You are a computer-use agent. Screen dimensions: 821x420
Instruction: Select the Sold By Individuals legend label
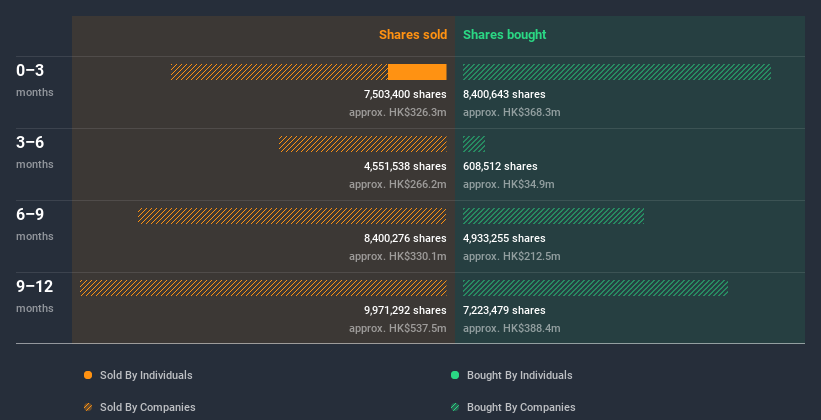pyautogui.click(x=146, y=375)
